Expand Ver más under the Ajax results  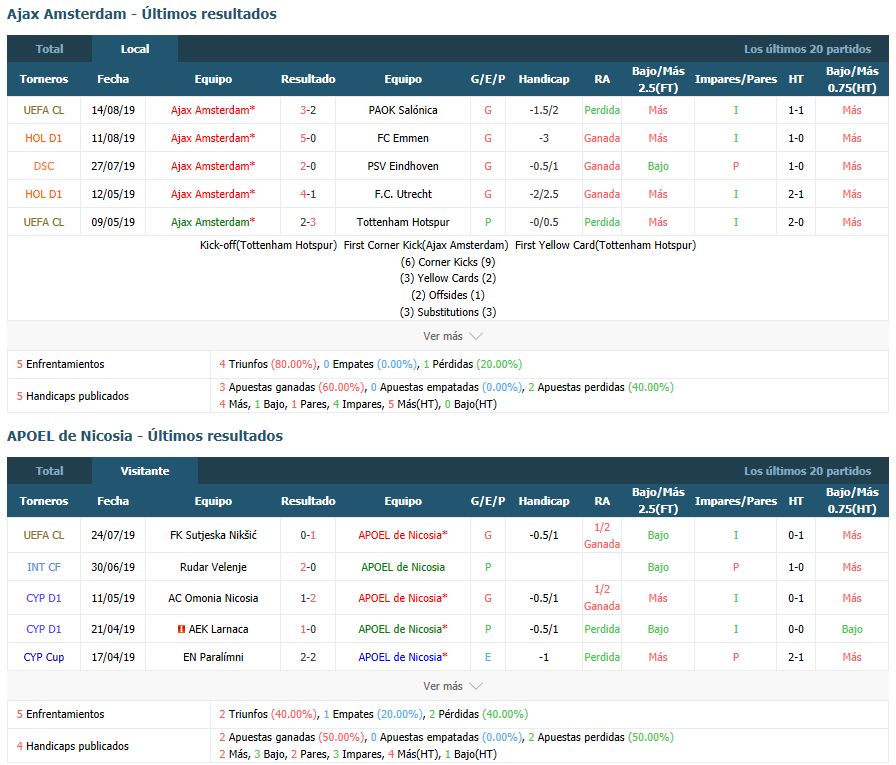(x=453, y=336)
